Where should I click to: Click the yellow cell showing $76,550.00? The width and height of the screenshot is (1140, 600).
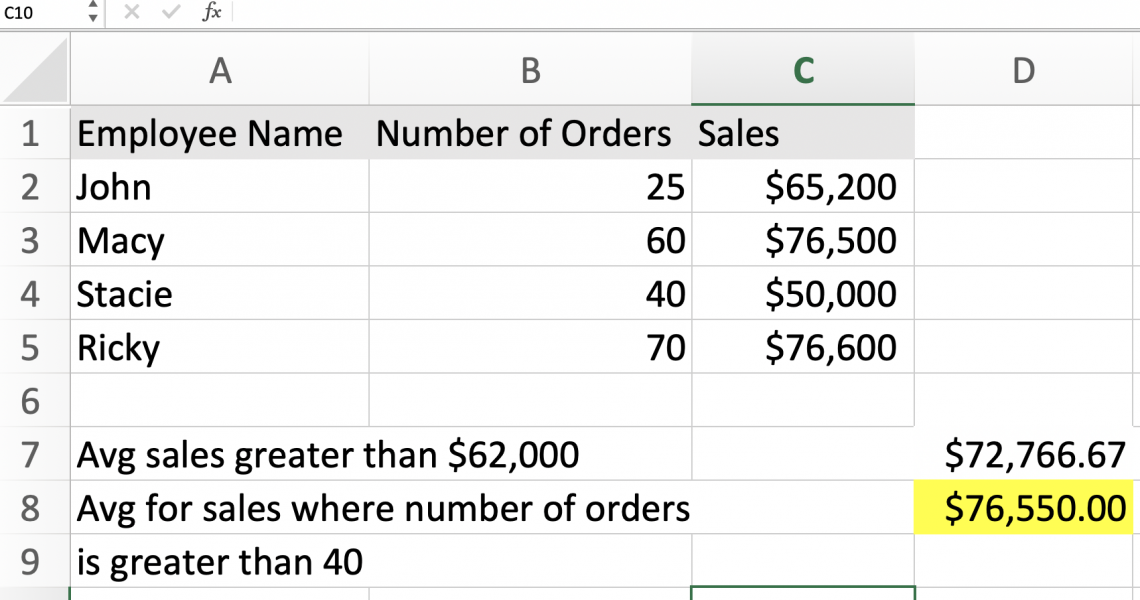click(1025, 508)
